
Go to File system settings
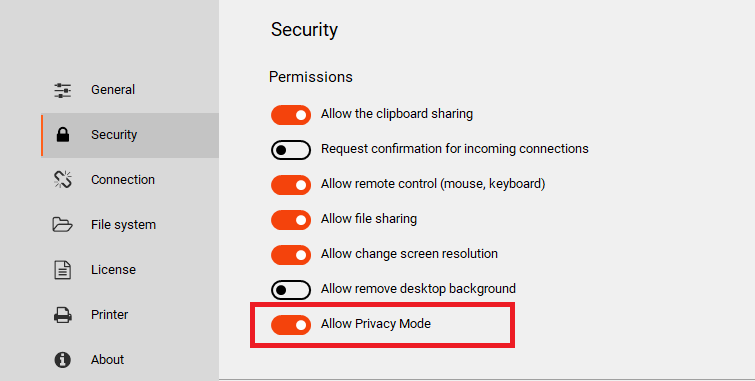point(123,225)
